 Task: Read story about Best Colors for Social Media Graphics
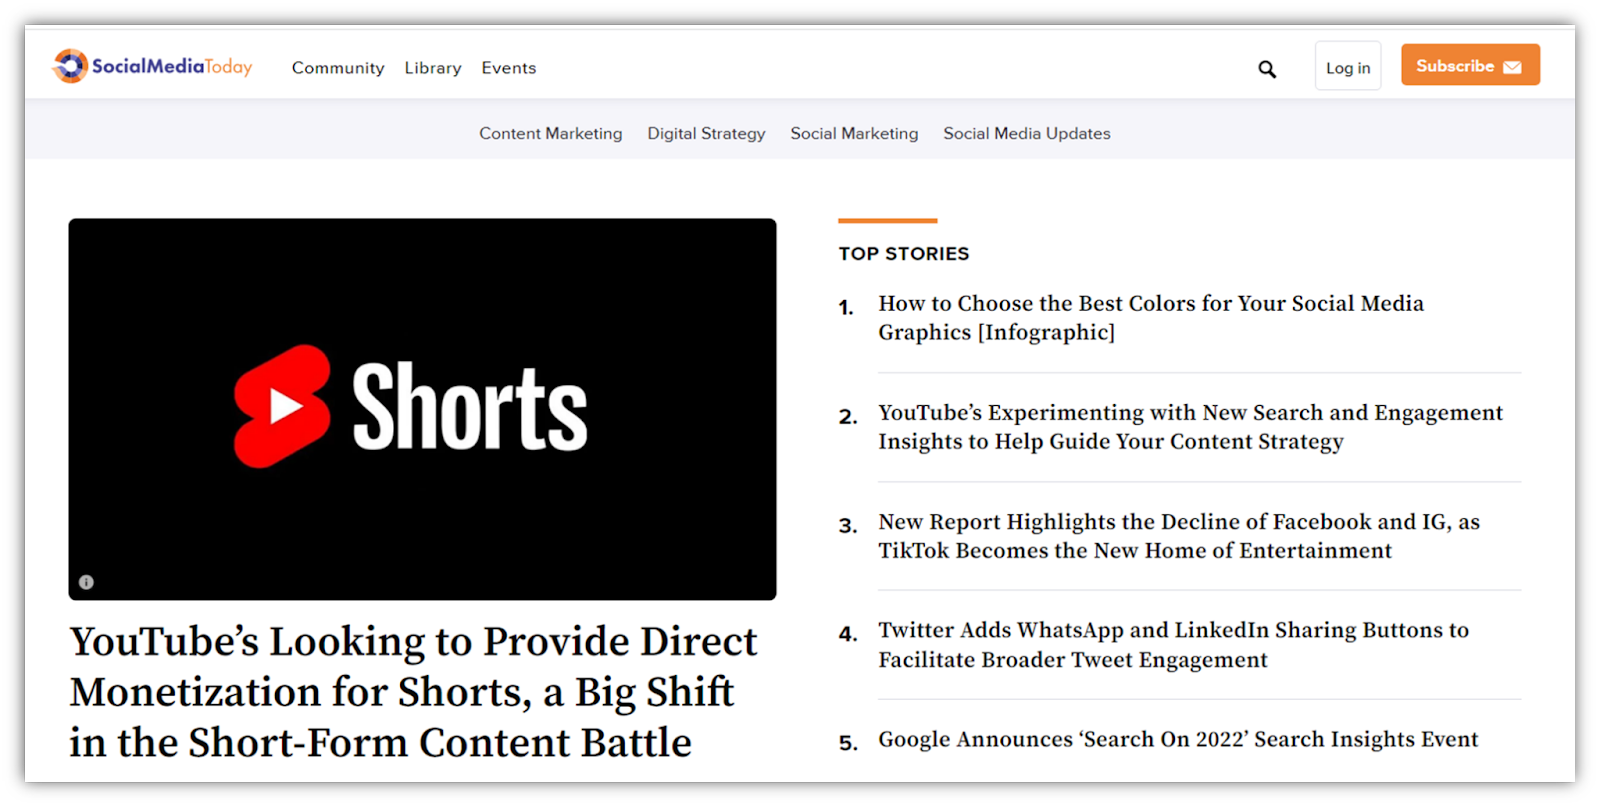point(1151,318)
